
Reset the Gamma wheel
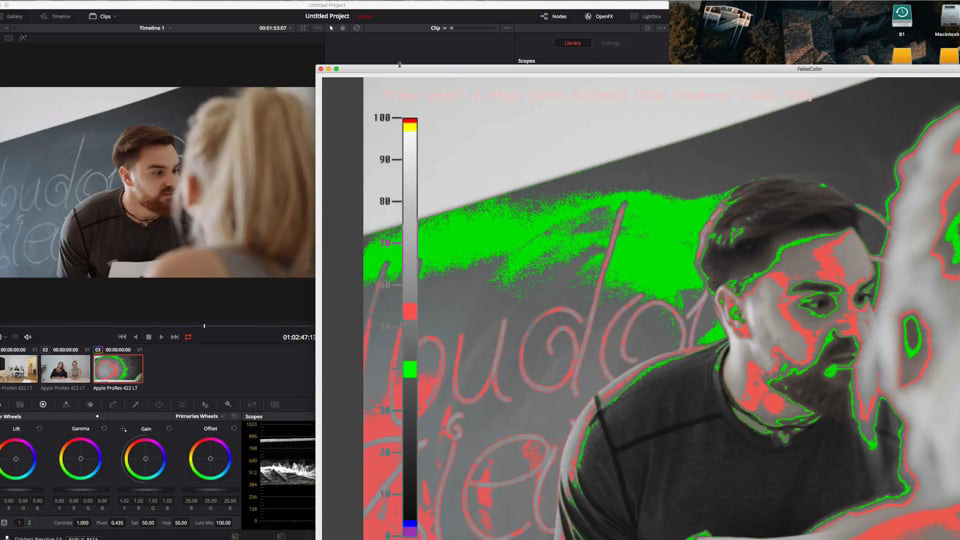point(104,429)
